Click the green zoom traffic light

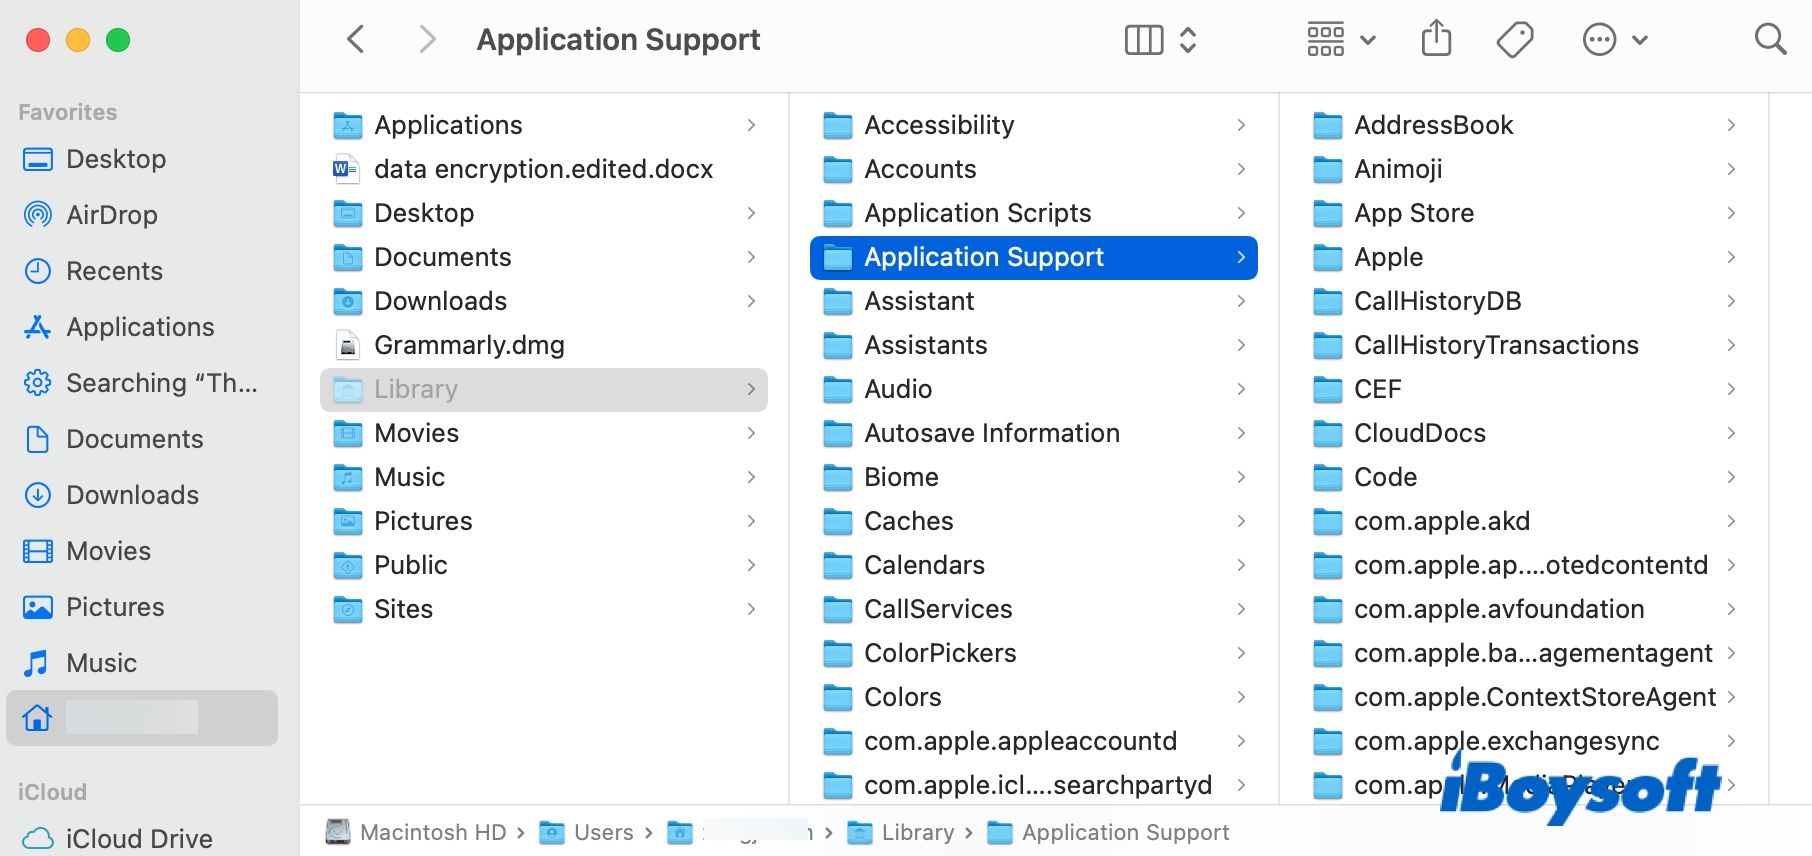point(118,40)
